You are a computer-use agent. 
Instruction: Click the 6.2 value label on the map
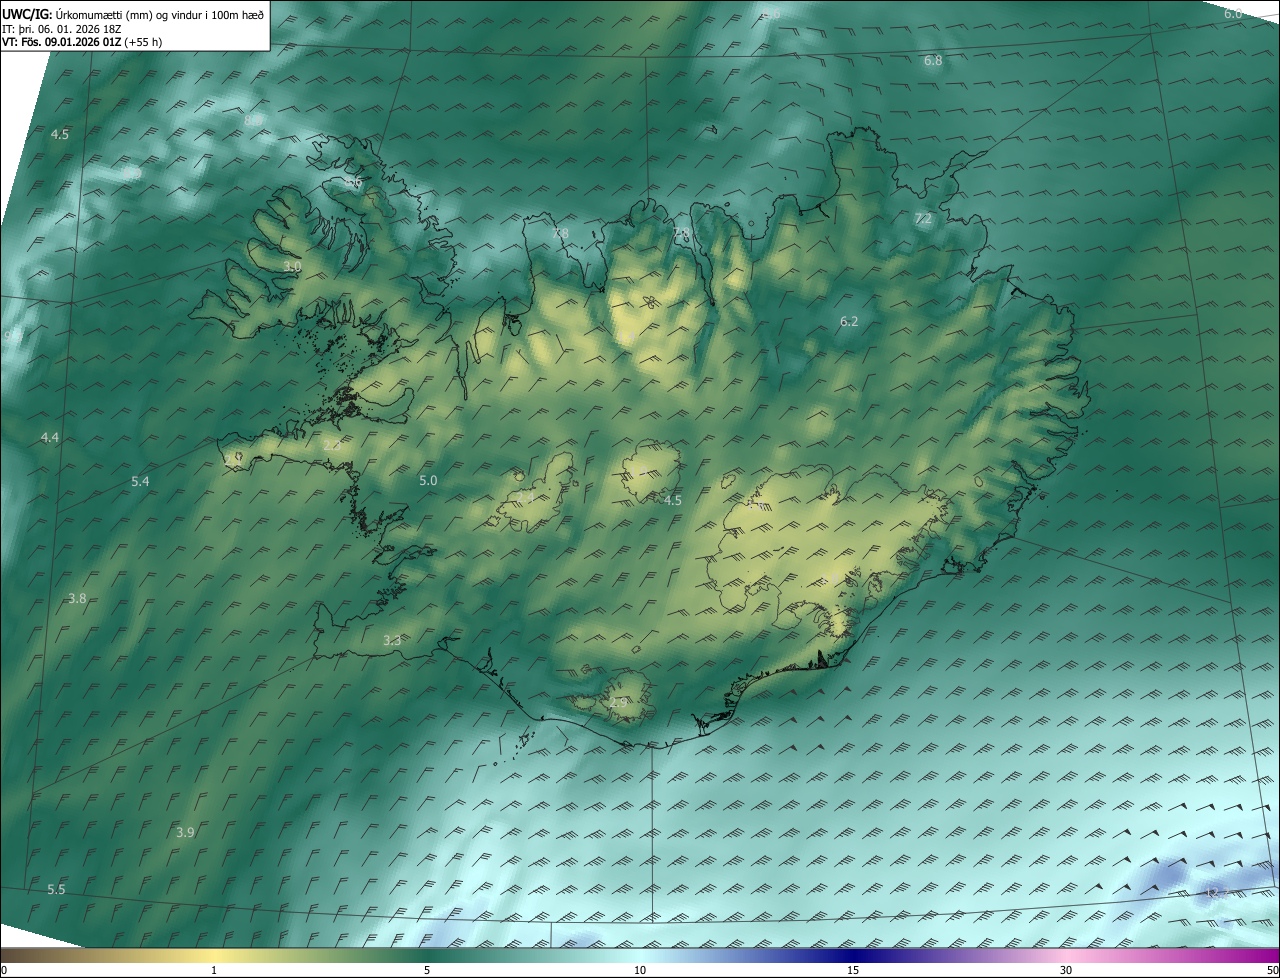pos(849,322)
